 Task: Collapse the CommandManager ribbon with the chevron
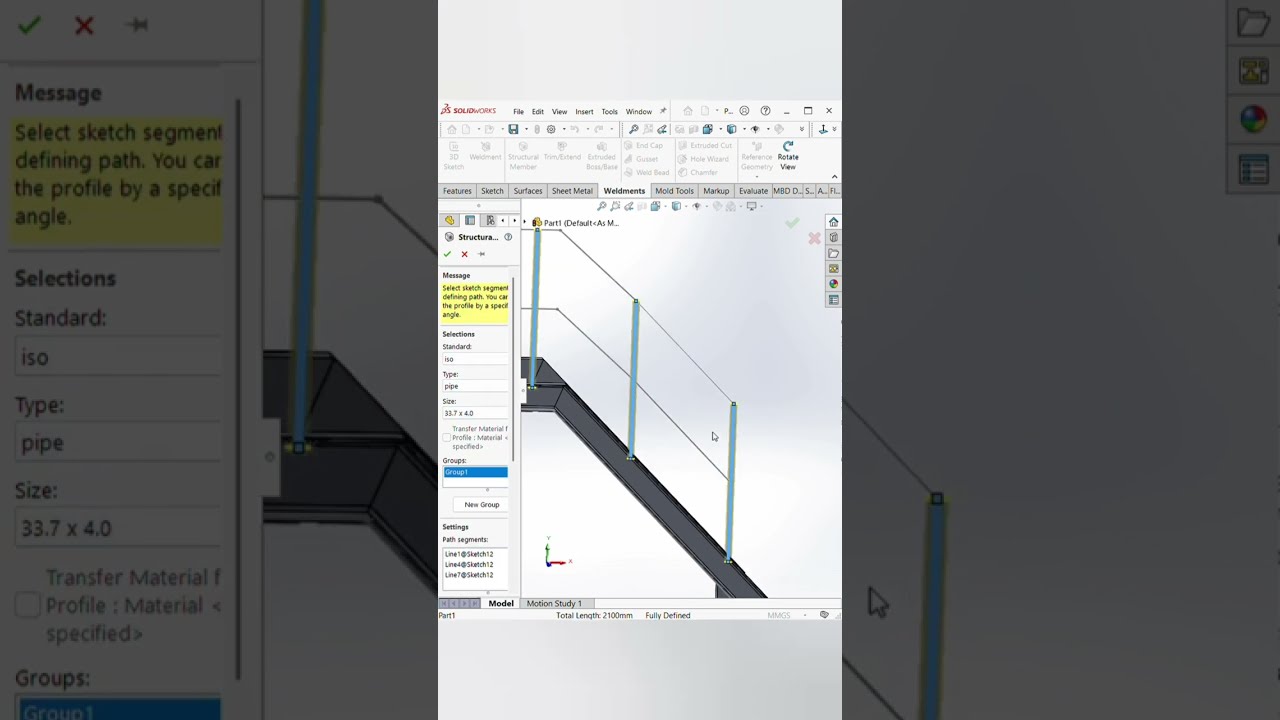click(834, 177)
